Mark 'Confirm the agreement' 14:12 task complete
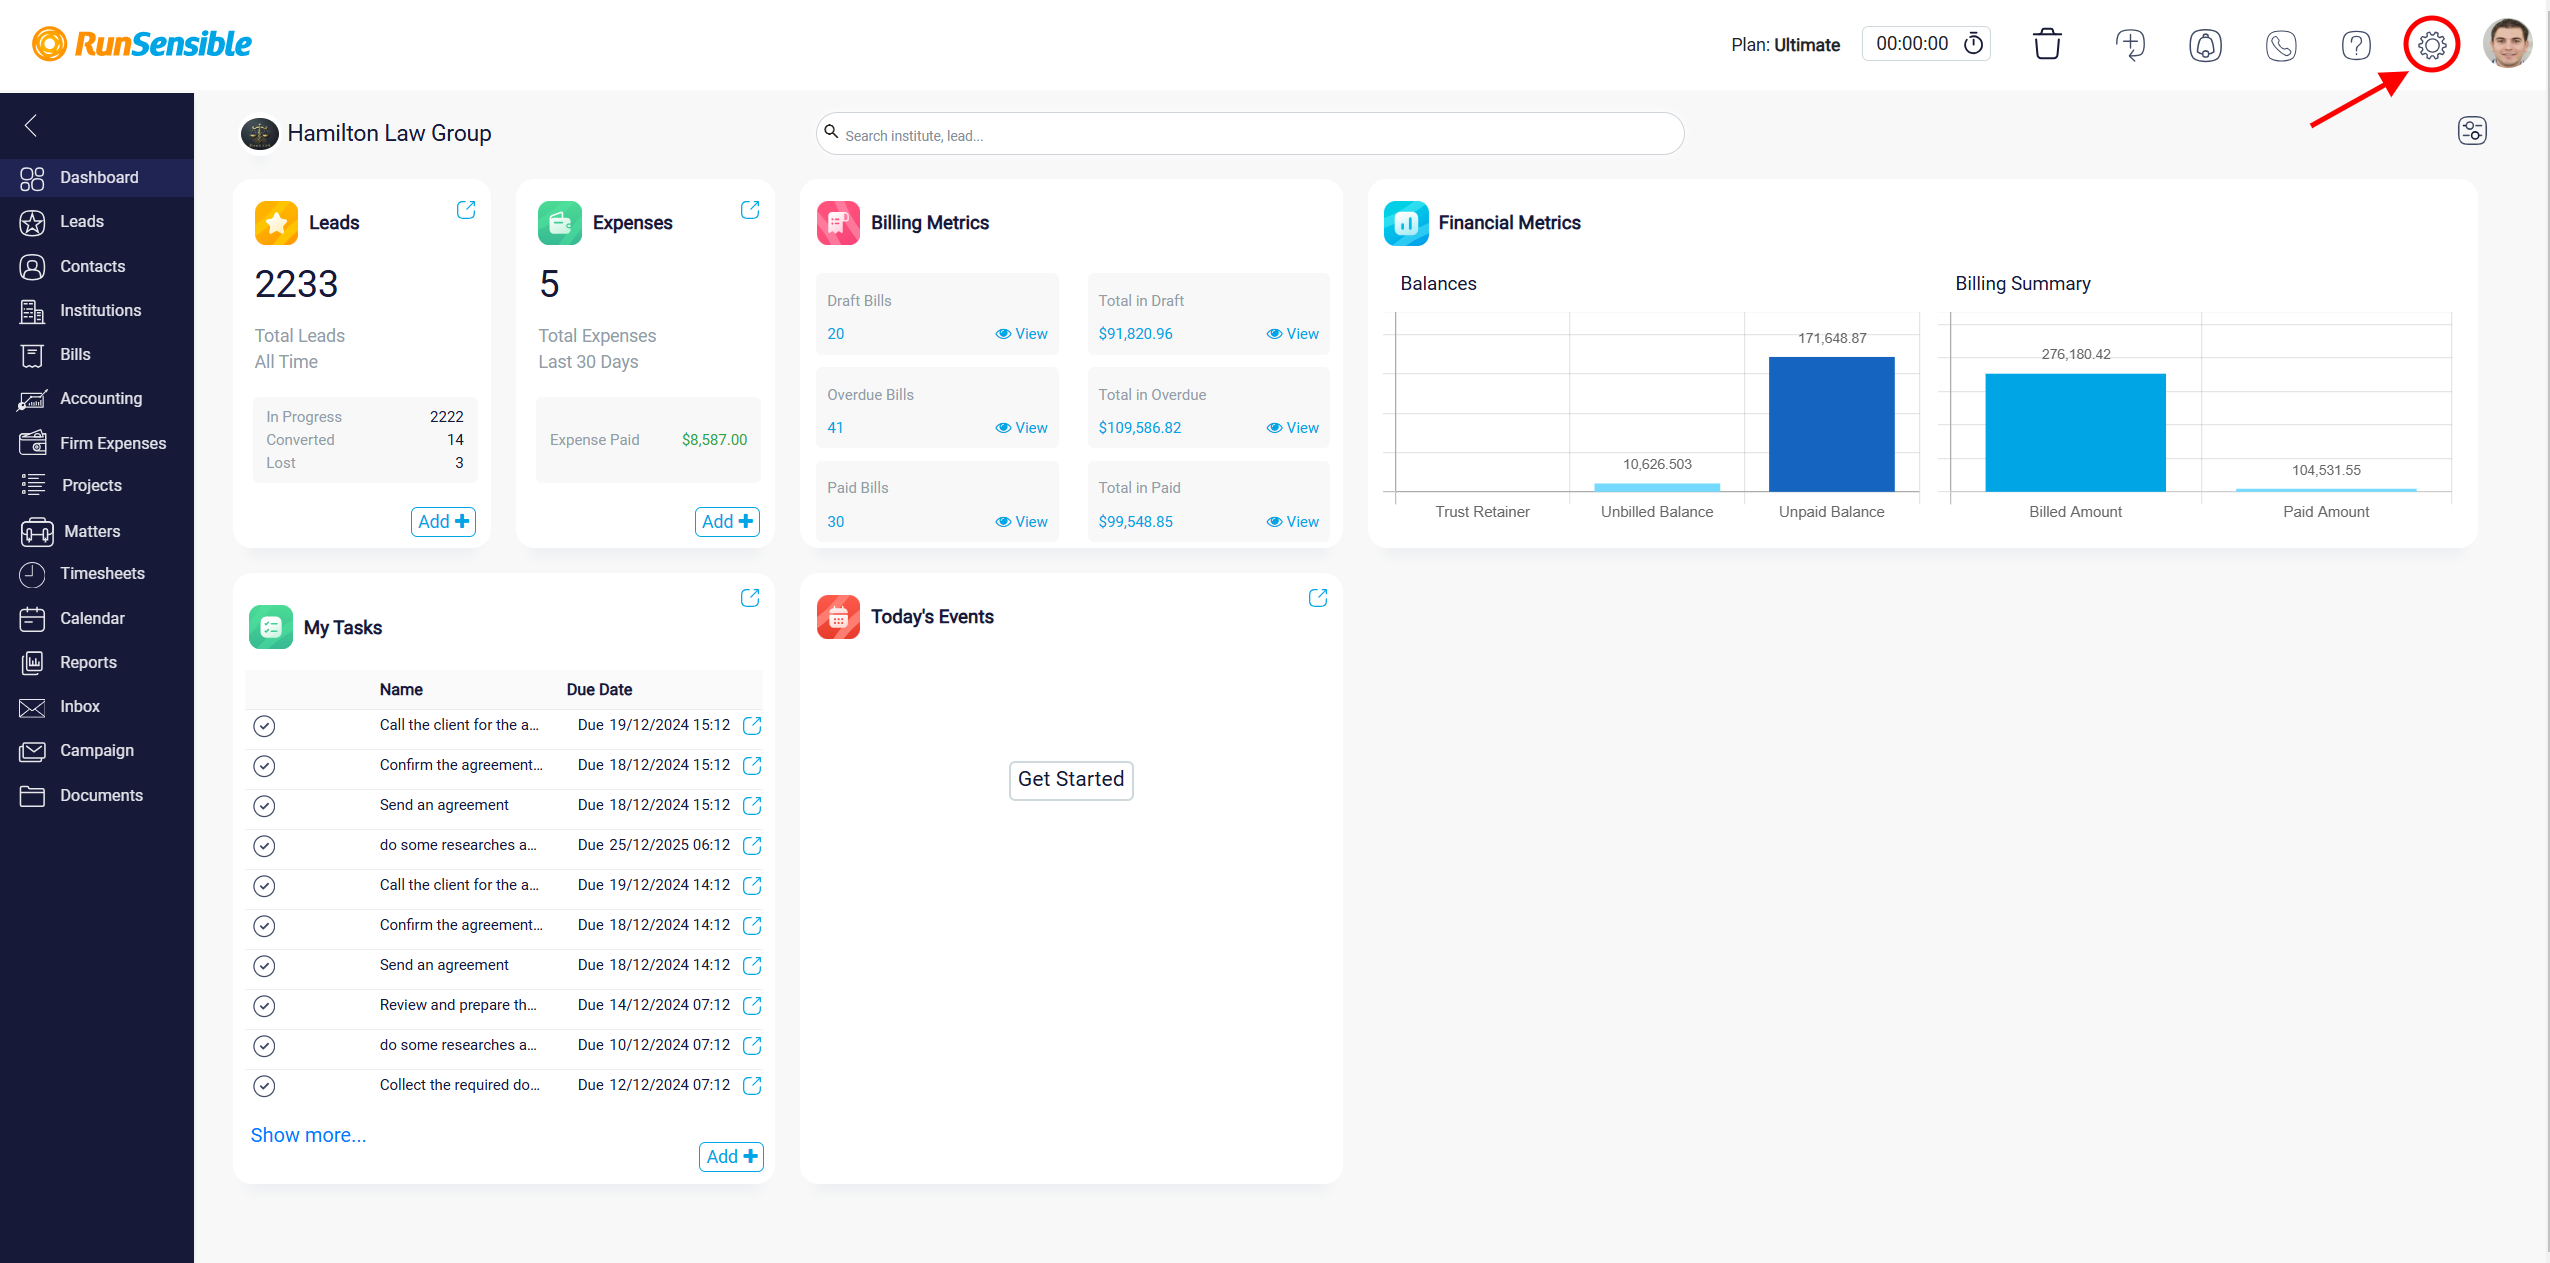This screenshot has height=1263, width=2550. (x=264, y=926)
